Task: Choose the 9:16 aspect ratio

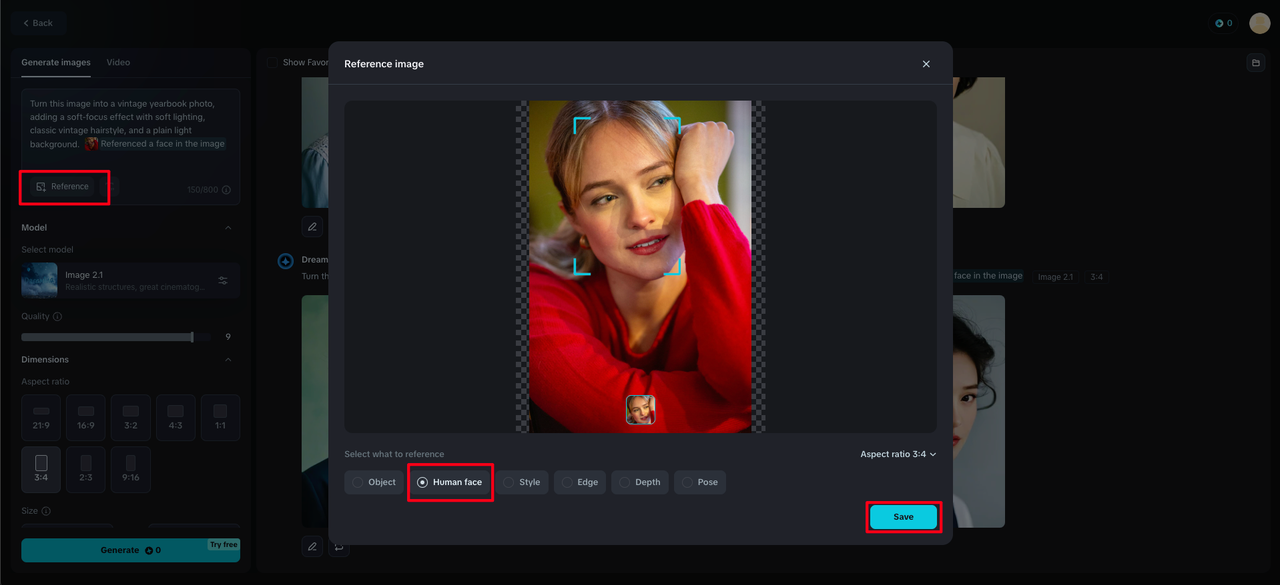Action: click(131, 470)
